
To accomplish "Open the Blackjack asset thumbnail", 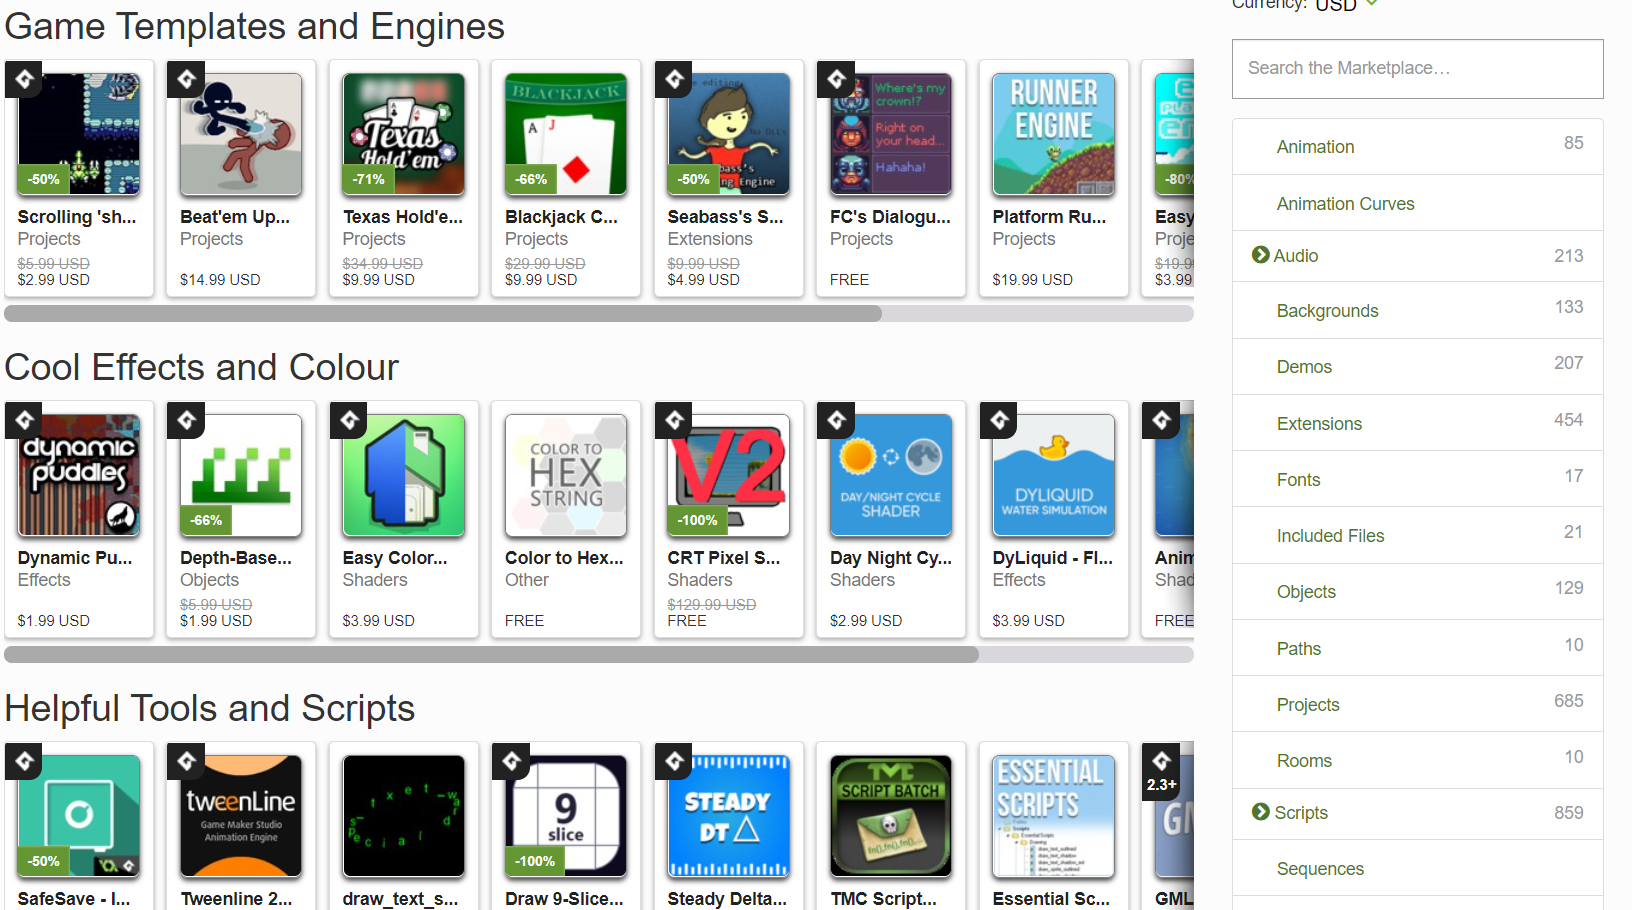I will [566, 134].
